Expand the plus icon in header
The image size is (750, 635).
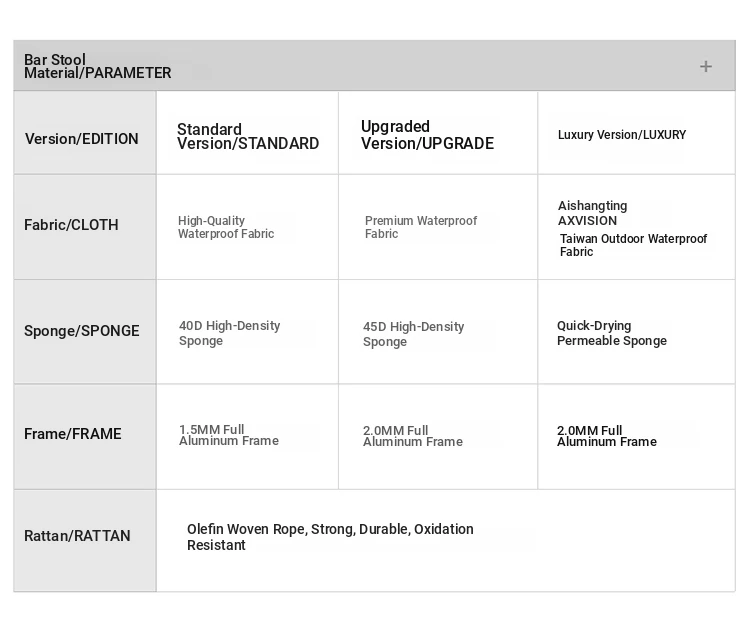click(706, 66)
